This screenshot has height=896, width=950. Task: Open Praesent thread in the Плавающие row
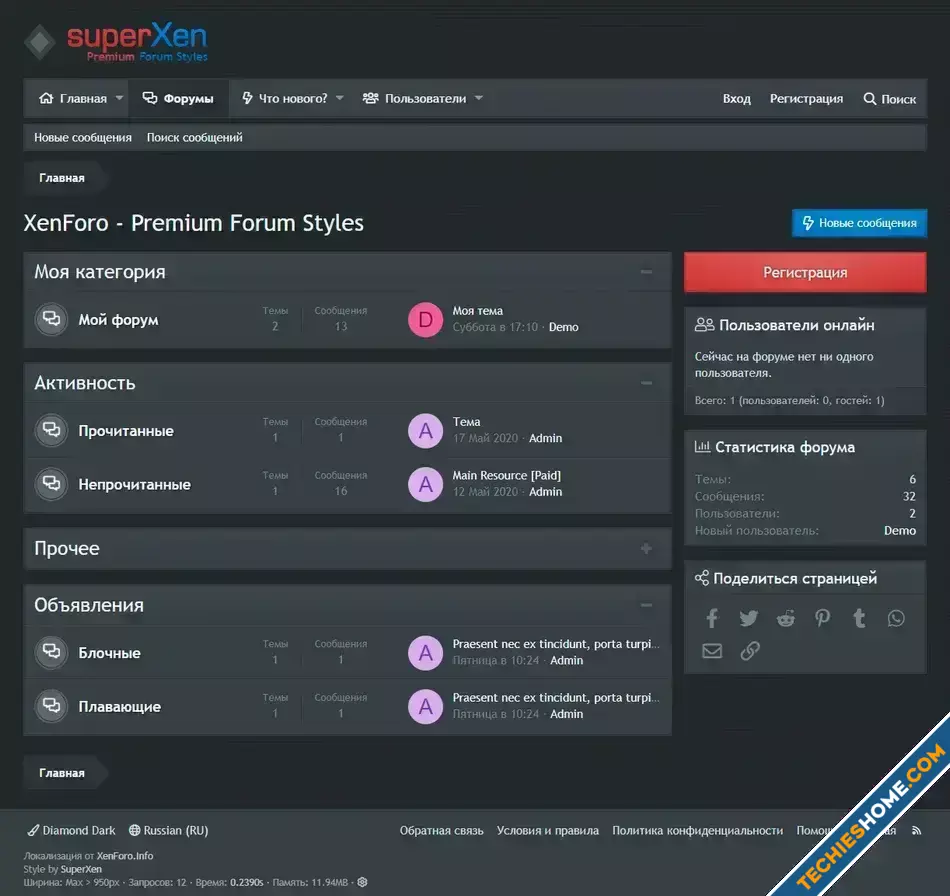tap(556, 697)
